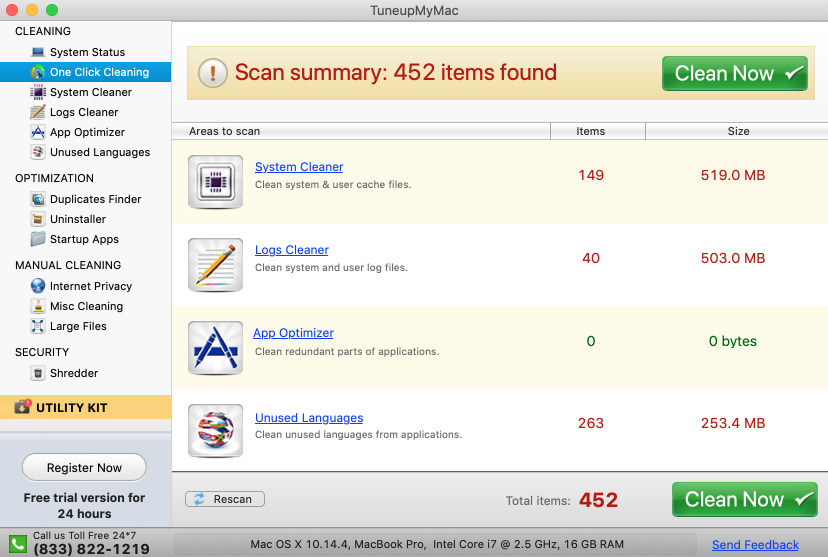Click the Uninstaller box icon
Screen dimensions: 828x557
click(37, 219)
